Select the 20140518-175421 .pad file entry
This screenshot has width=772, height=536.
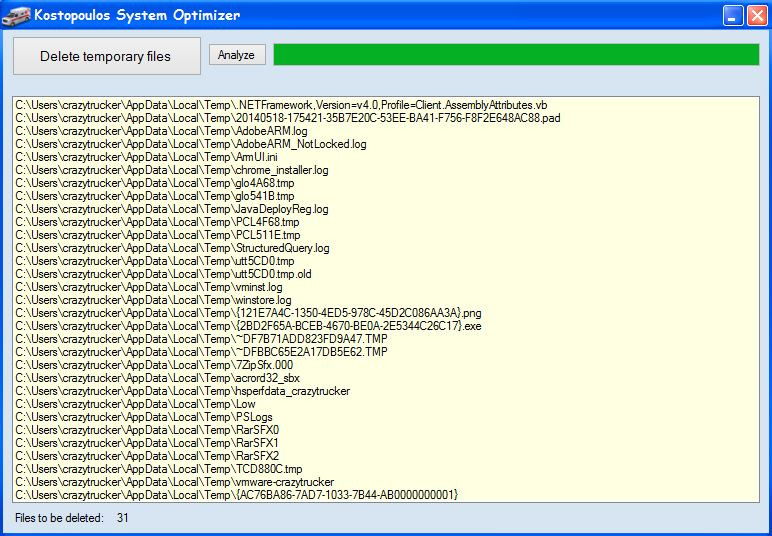click(x=288, y=118)
